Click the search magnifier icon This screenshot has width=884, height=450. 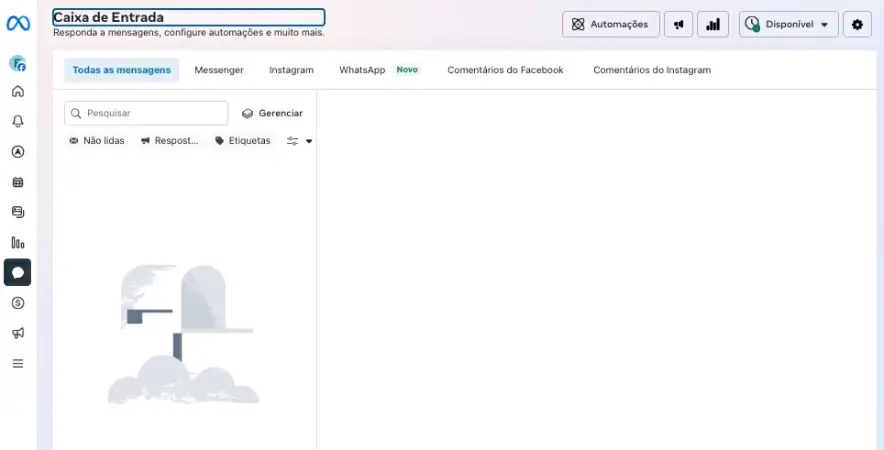tap(76, 113)
